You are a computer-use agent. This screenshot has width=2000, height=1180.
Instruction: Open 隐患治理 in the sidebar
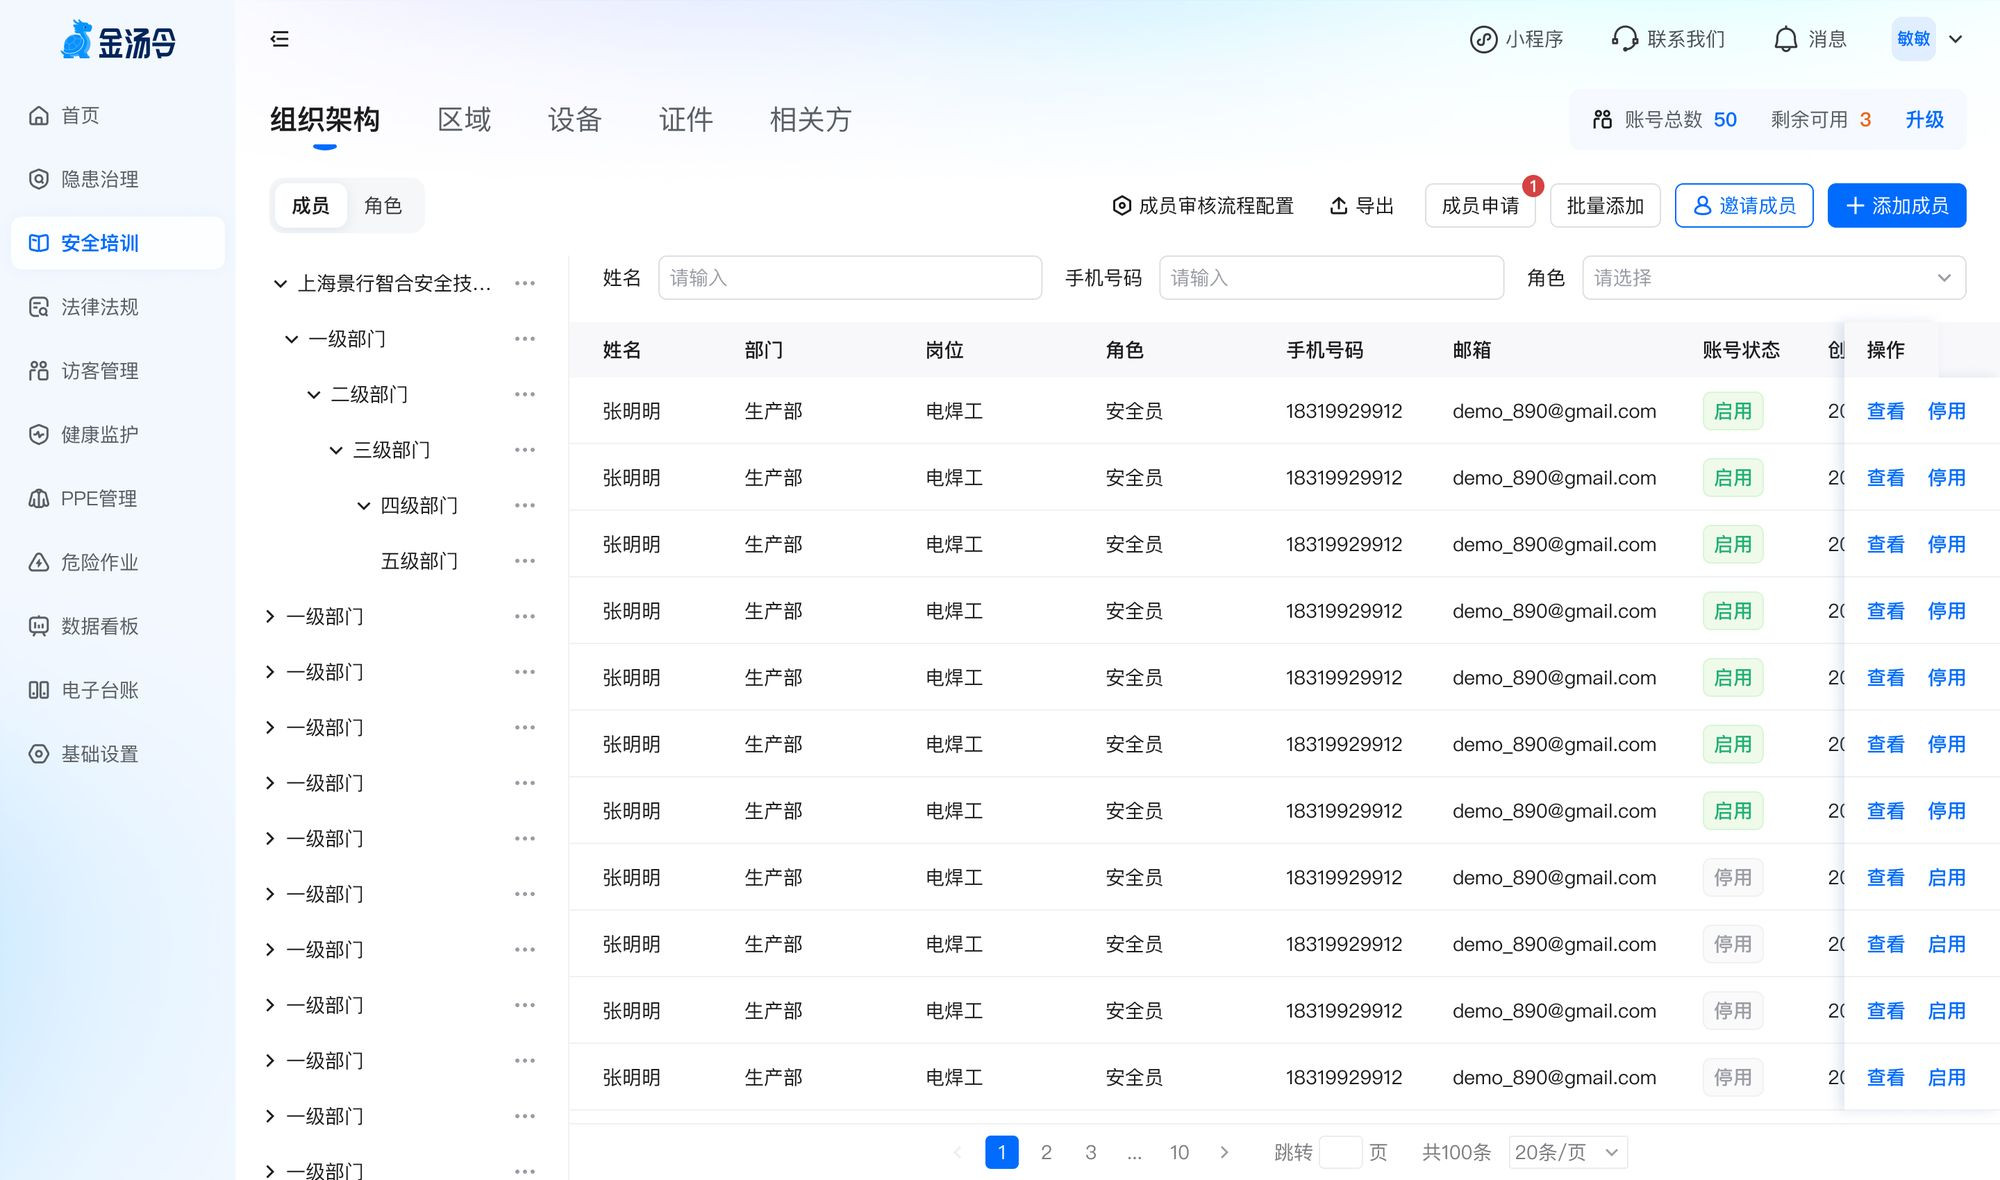99,179
